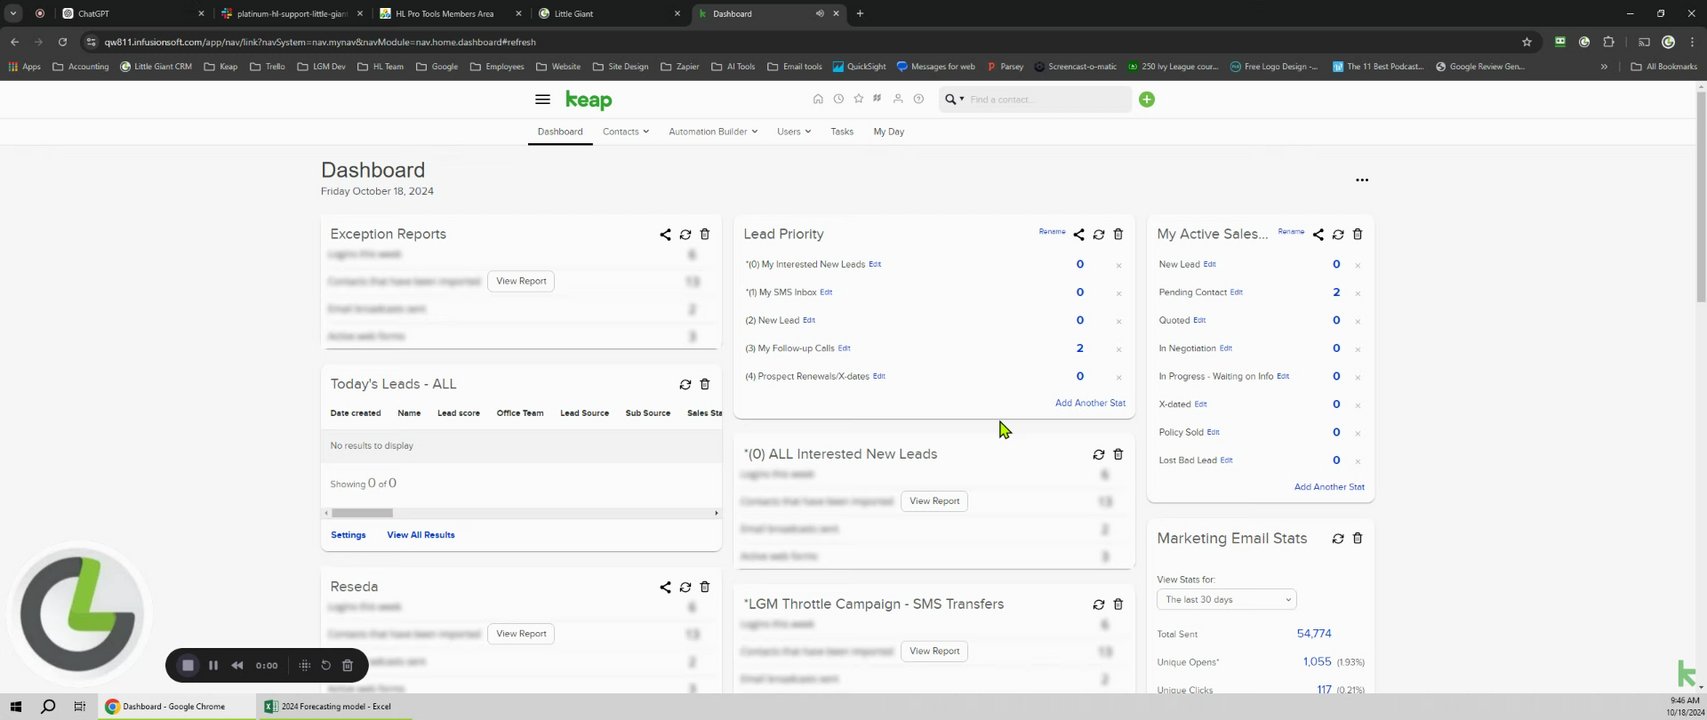The height and width of the screenshot is (720, 1707).
Task: Open the favorites star icon
Action: pos(858,99)
